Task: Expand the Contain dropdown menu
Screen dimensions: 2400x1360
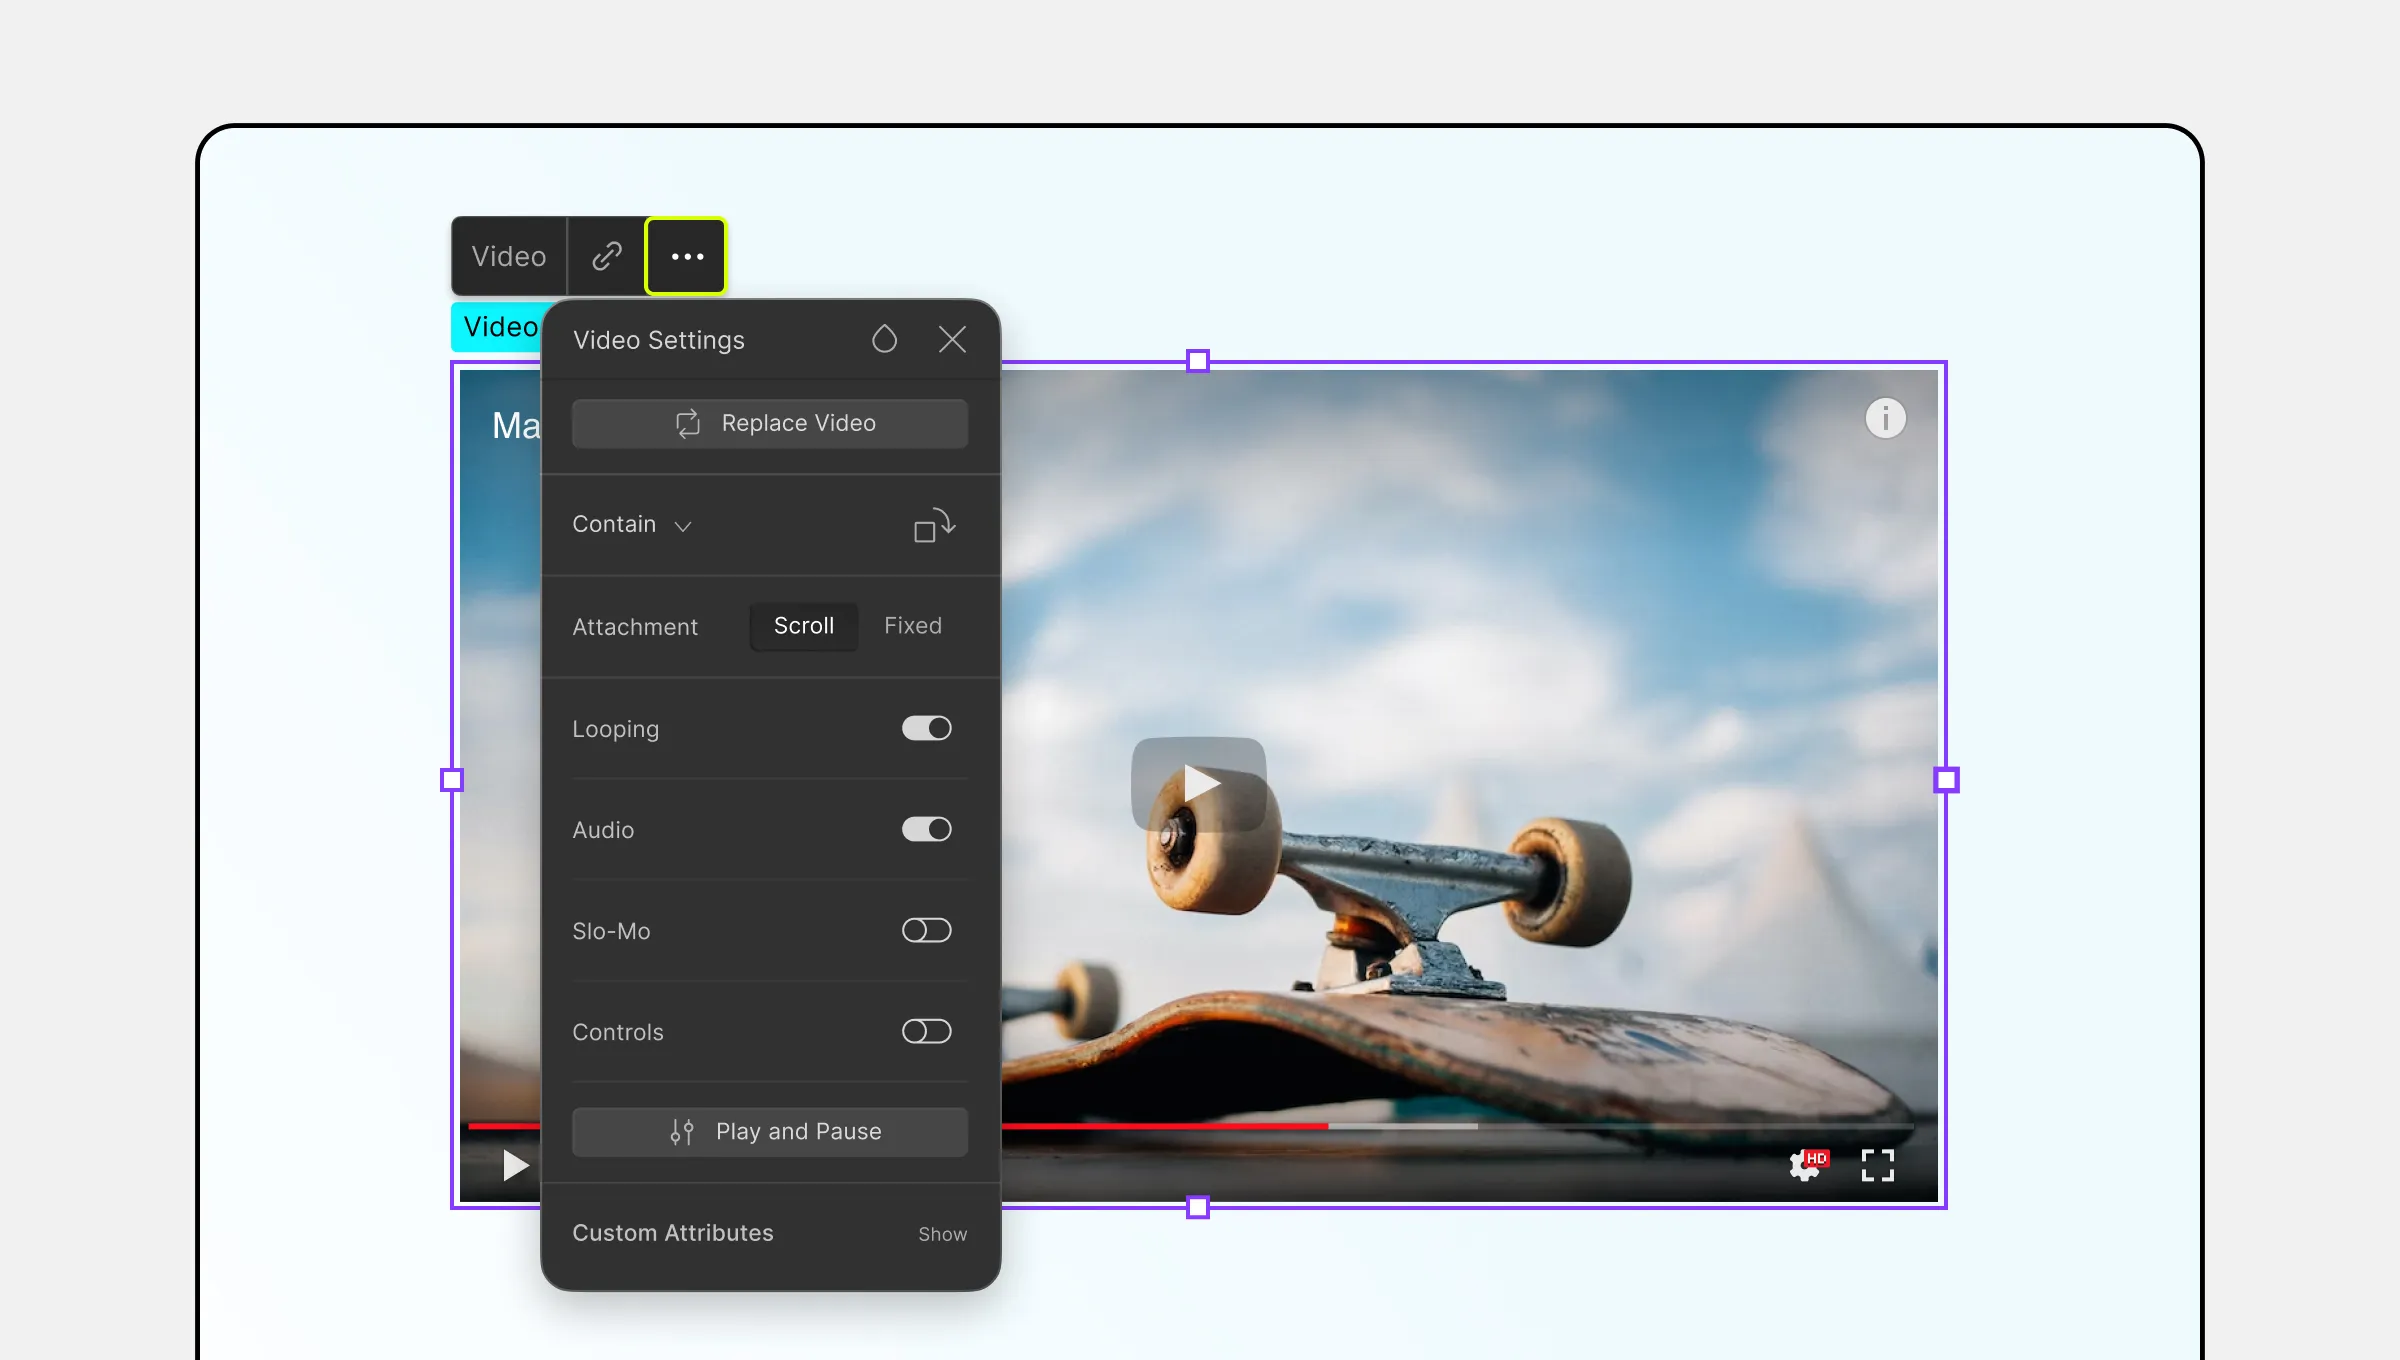Action: [630, 524]
